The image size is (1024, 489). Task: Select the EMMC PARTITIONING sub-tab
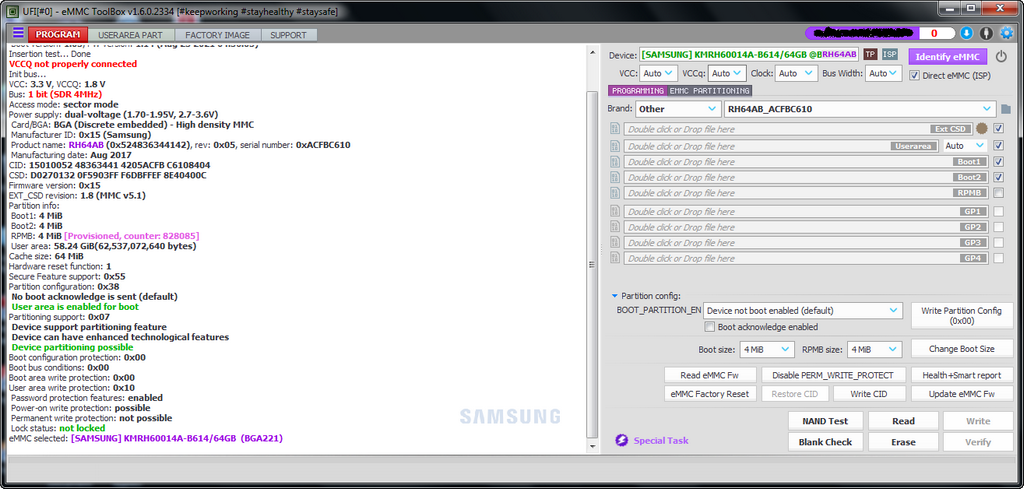(x=709, y=91)
